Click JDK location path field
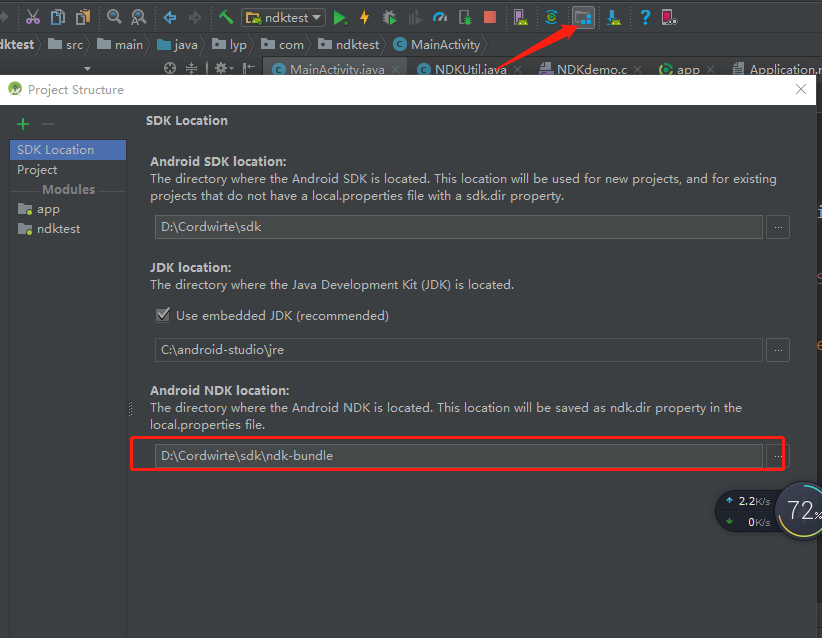 [x=458, y=350]
